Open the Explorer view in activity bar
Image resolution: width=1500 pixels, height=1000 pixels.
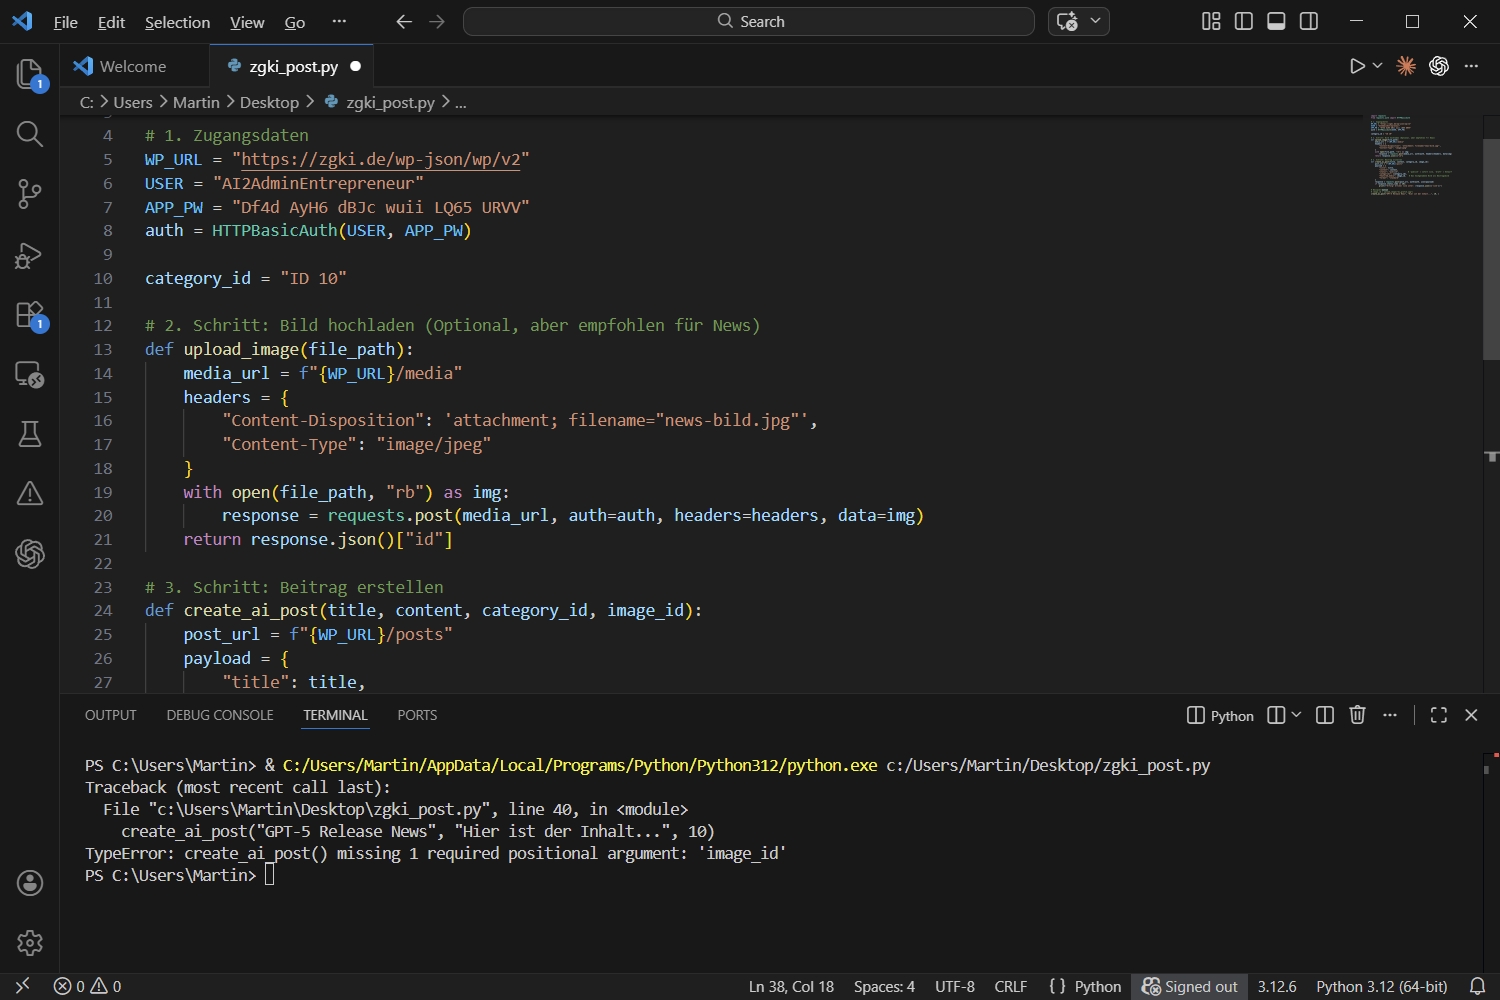tap(30, 75)
